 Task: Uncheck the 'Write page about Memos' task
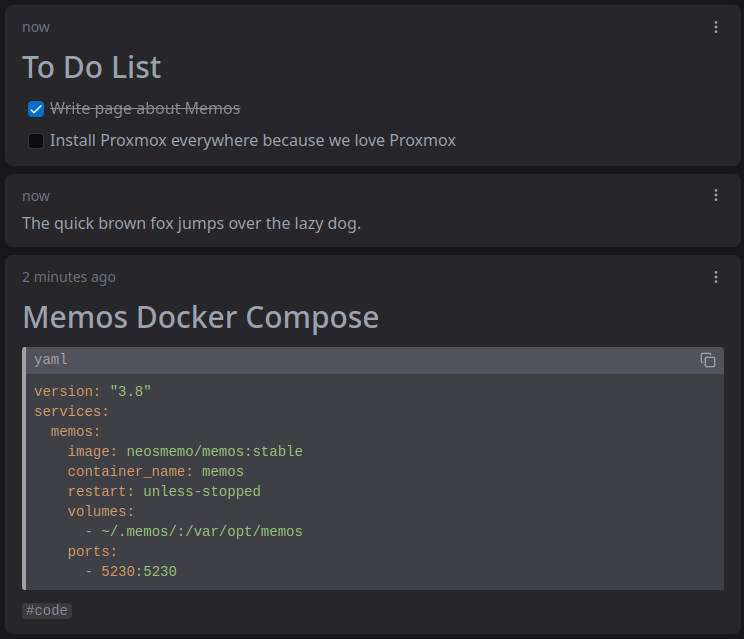point(36,109)
